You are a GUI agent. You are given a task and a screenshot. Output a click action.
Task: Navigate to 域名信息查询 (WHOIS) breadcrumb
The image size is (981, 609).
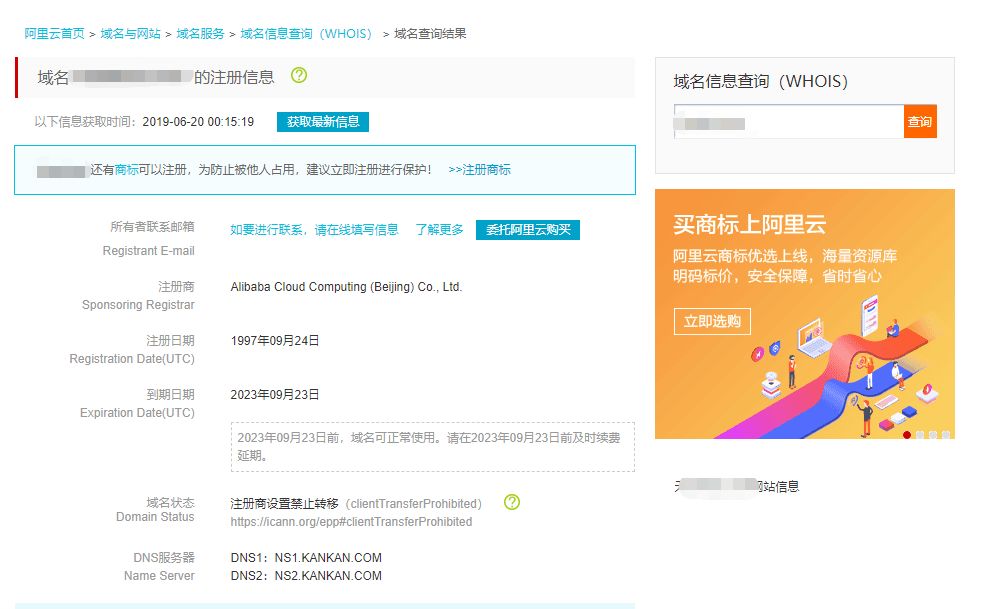(x=309, y=34)
